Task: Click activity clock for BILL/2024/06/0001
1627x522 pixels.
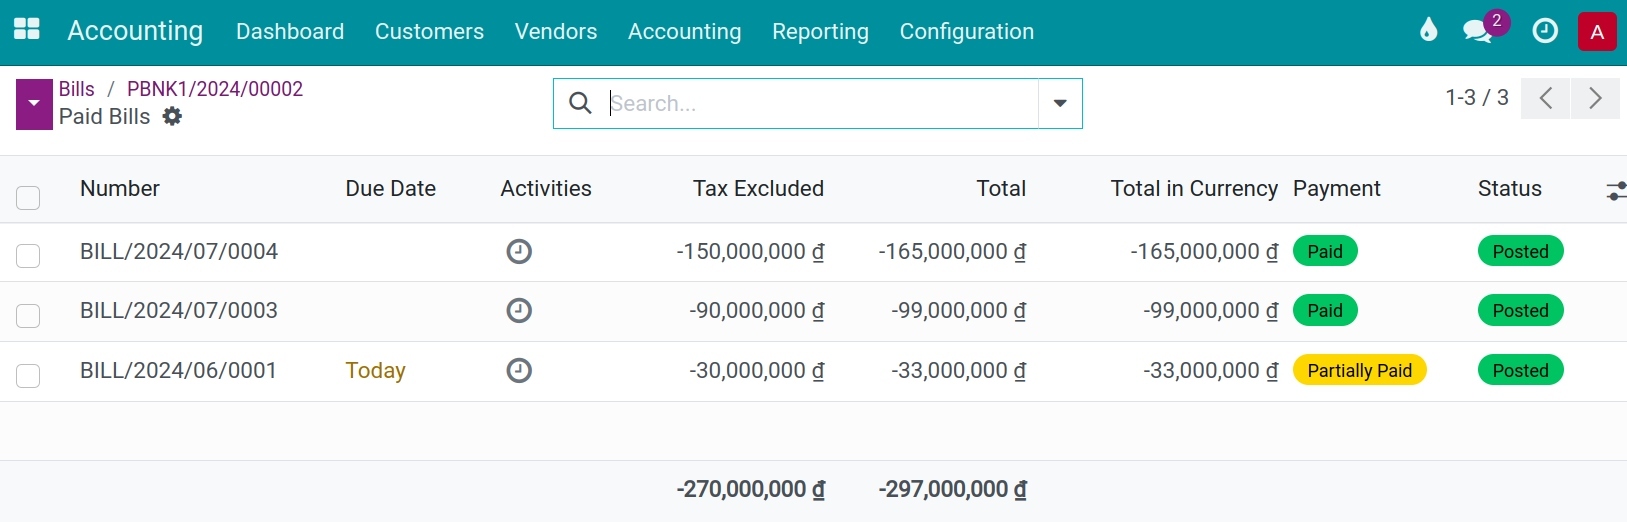Action: pyautogui.click(x=519, y=370)
